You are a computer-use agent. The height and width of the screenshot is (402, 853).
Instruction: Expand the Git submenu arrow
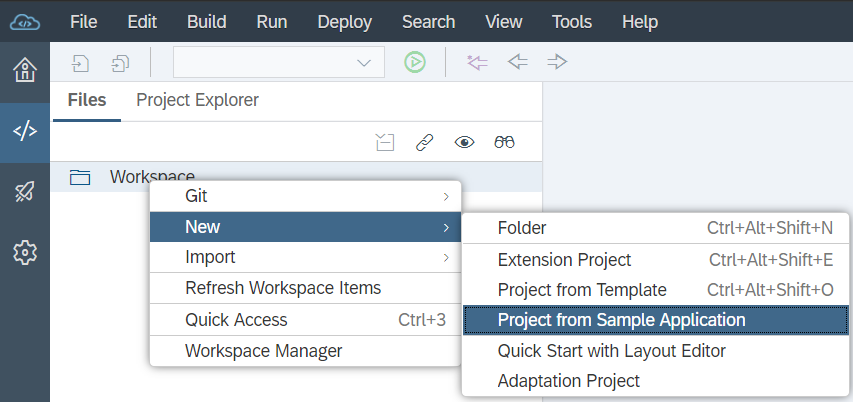pyautogui.click(x=446, y=196)
